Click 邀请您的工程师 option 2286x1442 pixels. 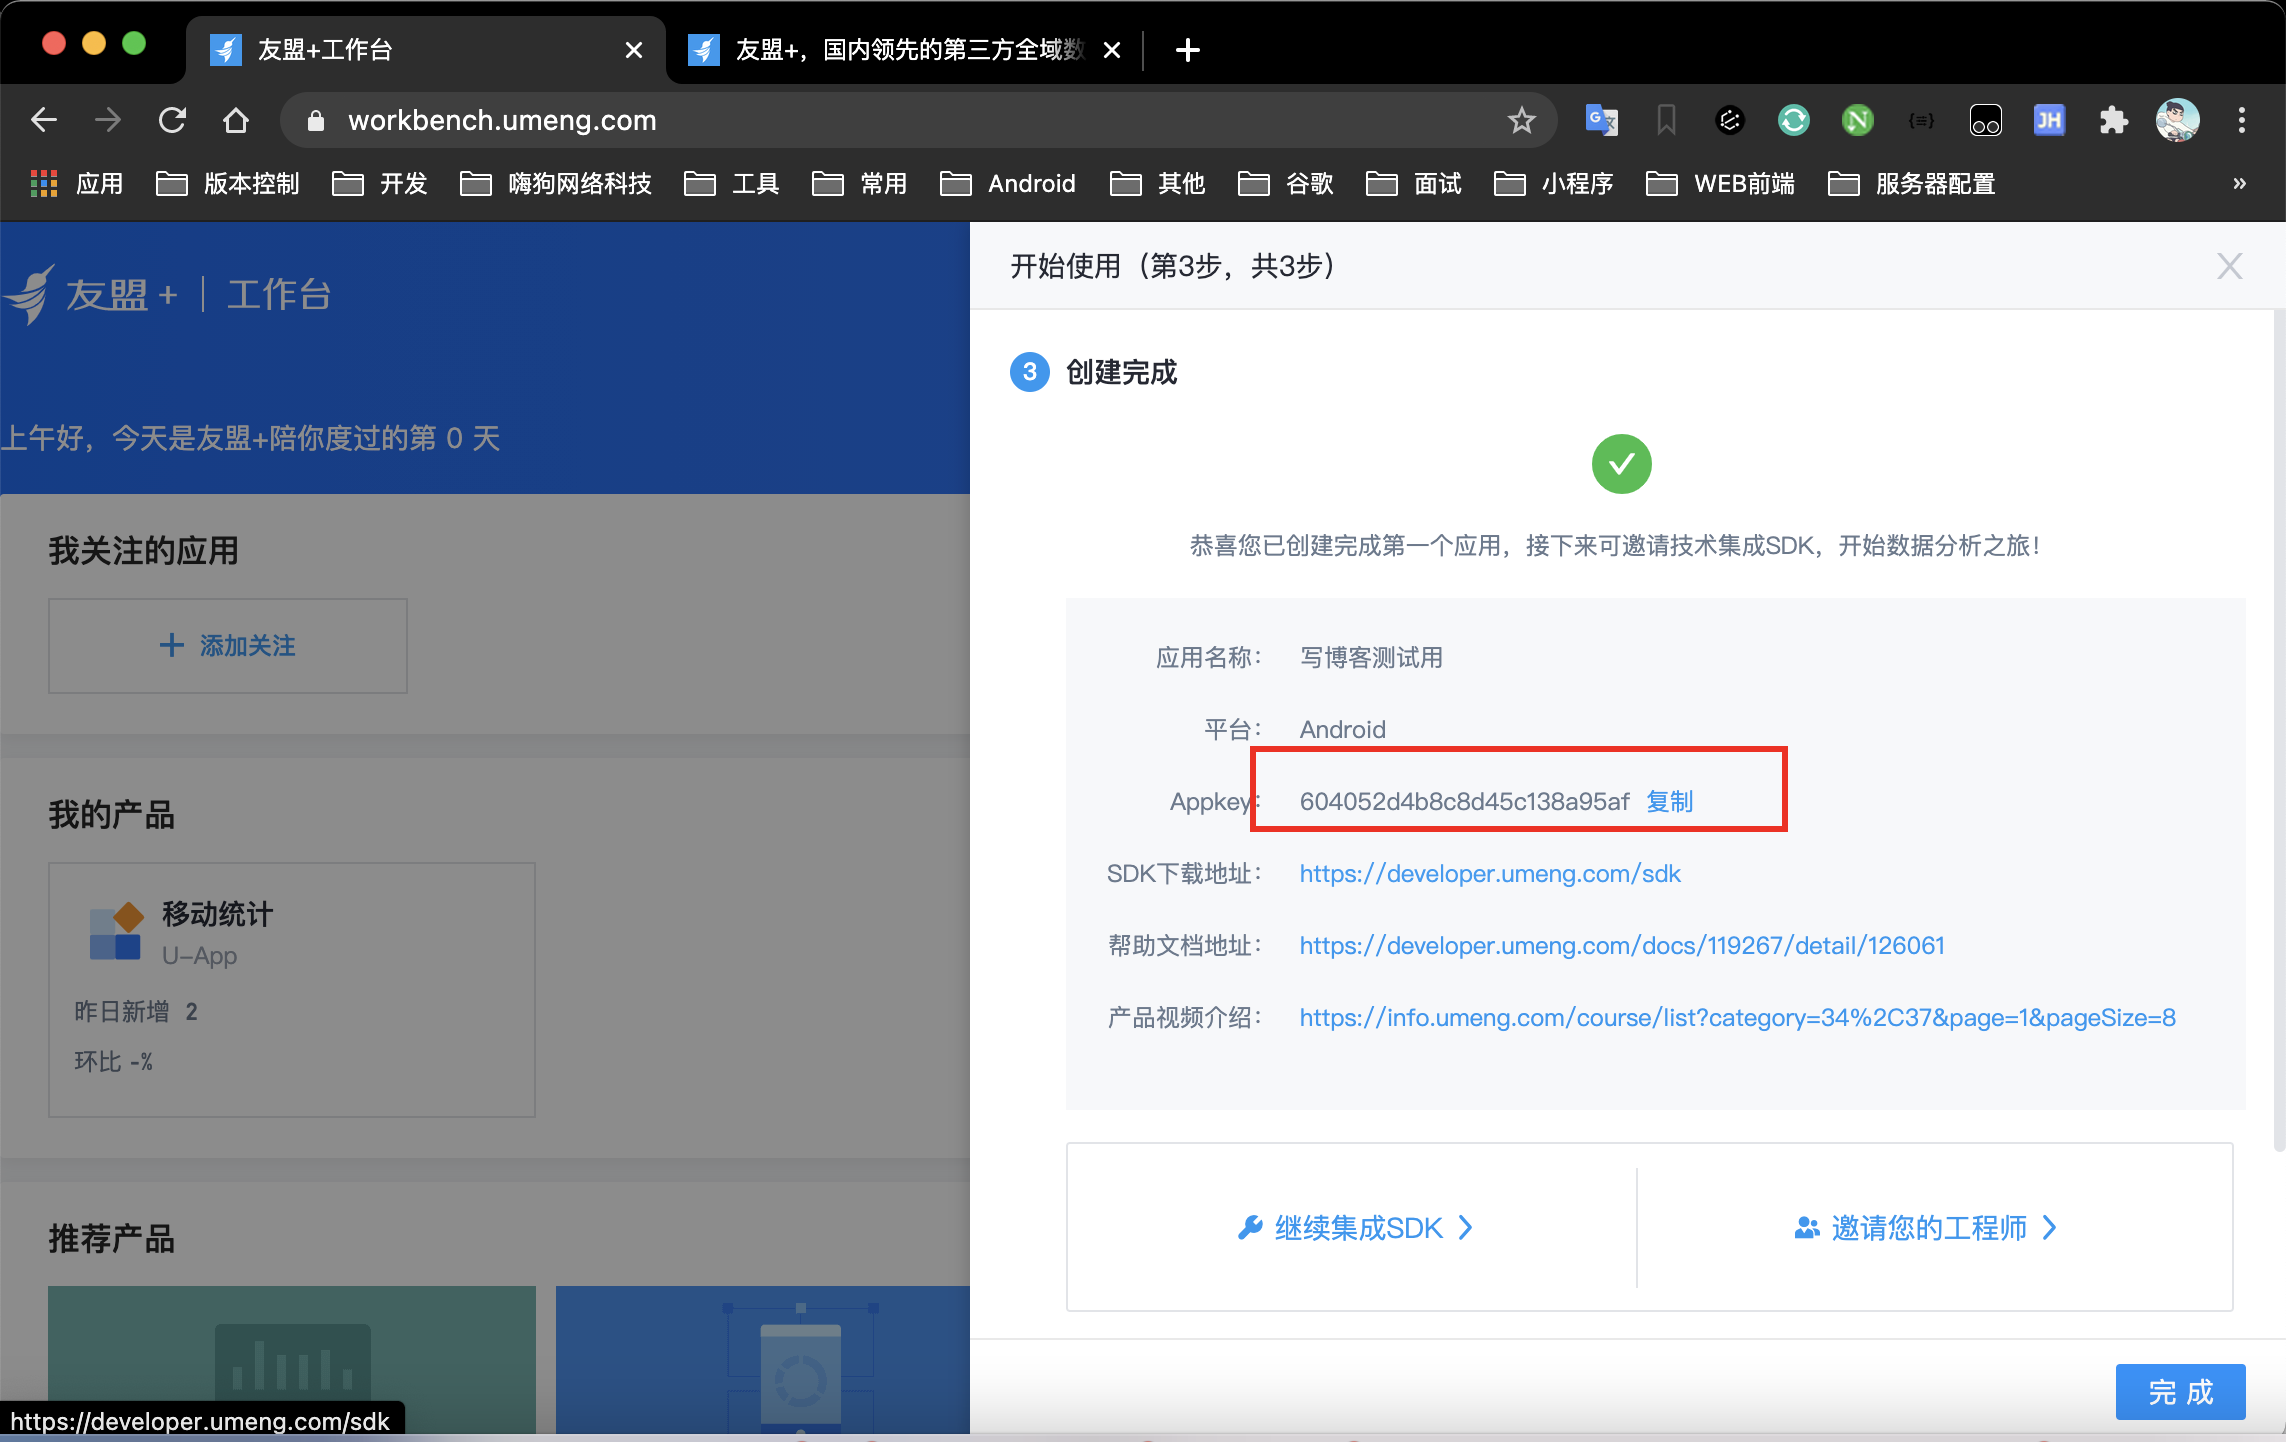[1925, 1227]
